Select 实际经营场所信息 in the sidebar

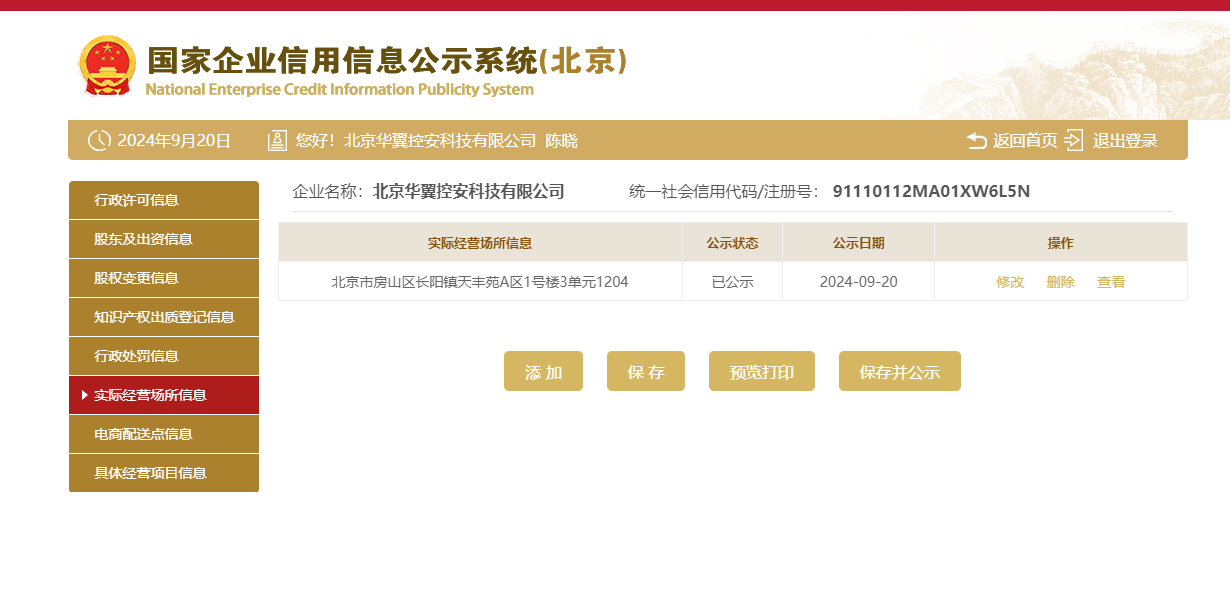[164, 395]
